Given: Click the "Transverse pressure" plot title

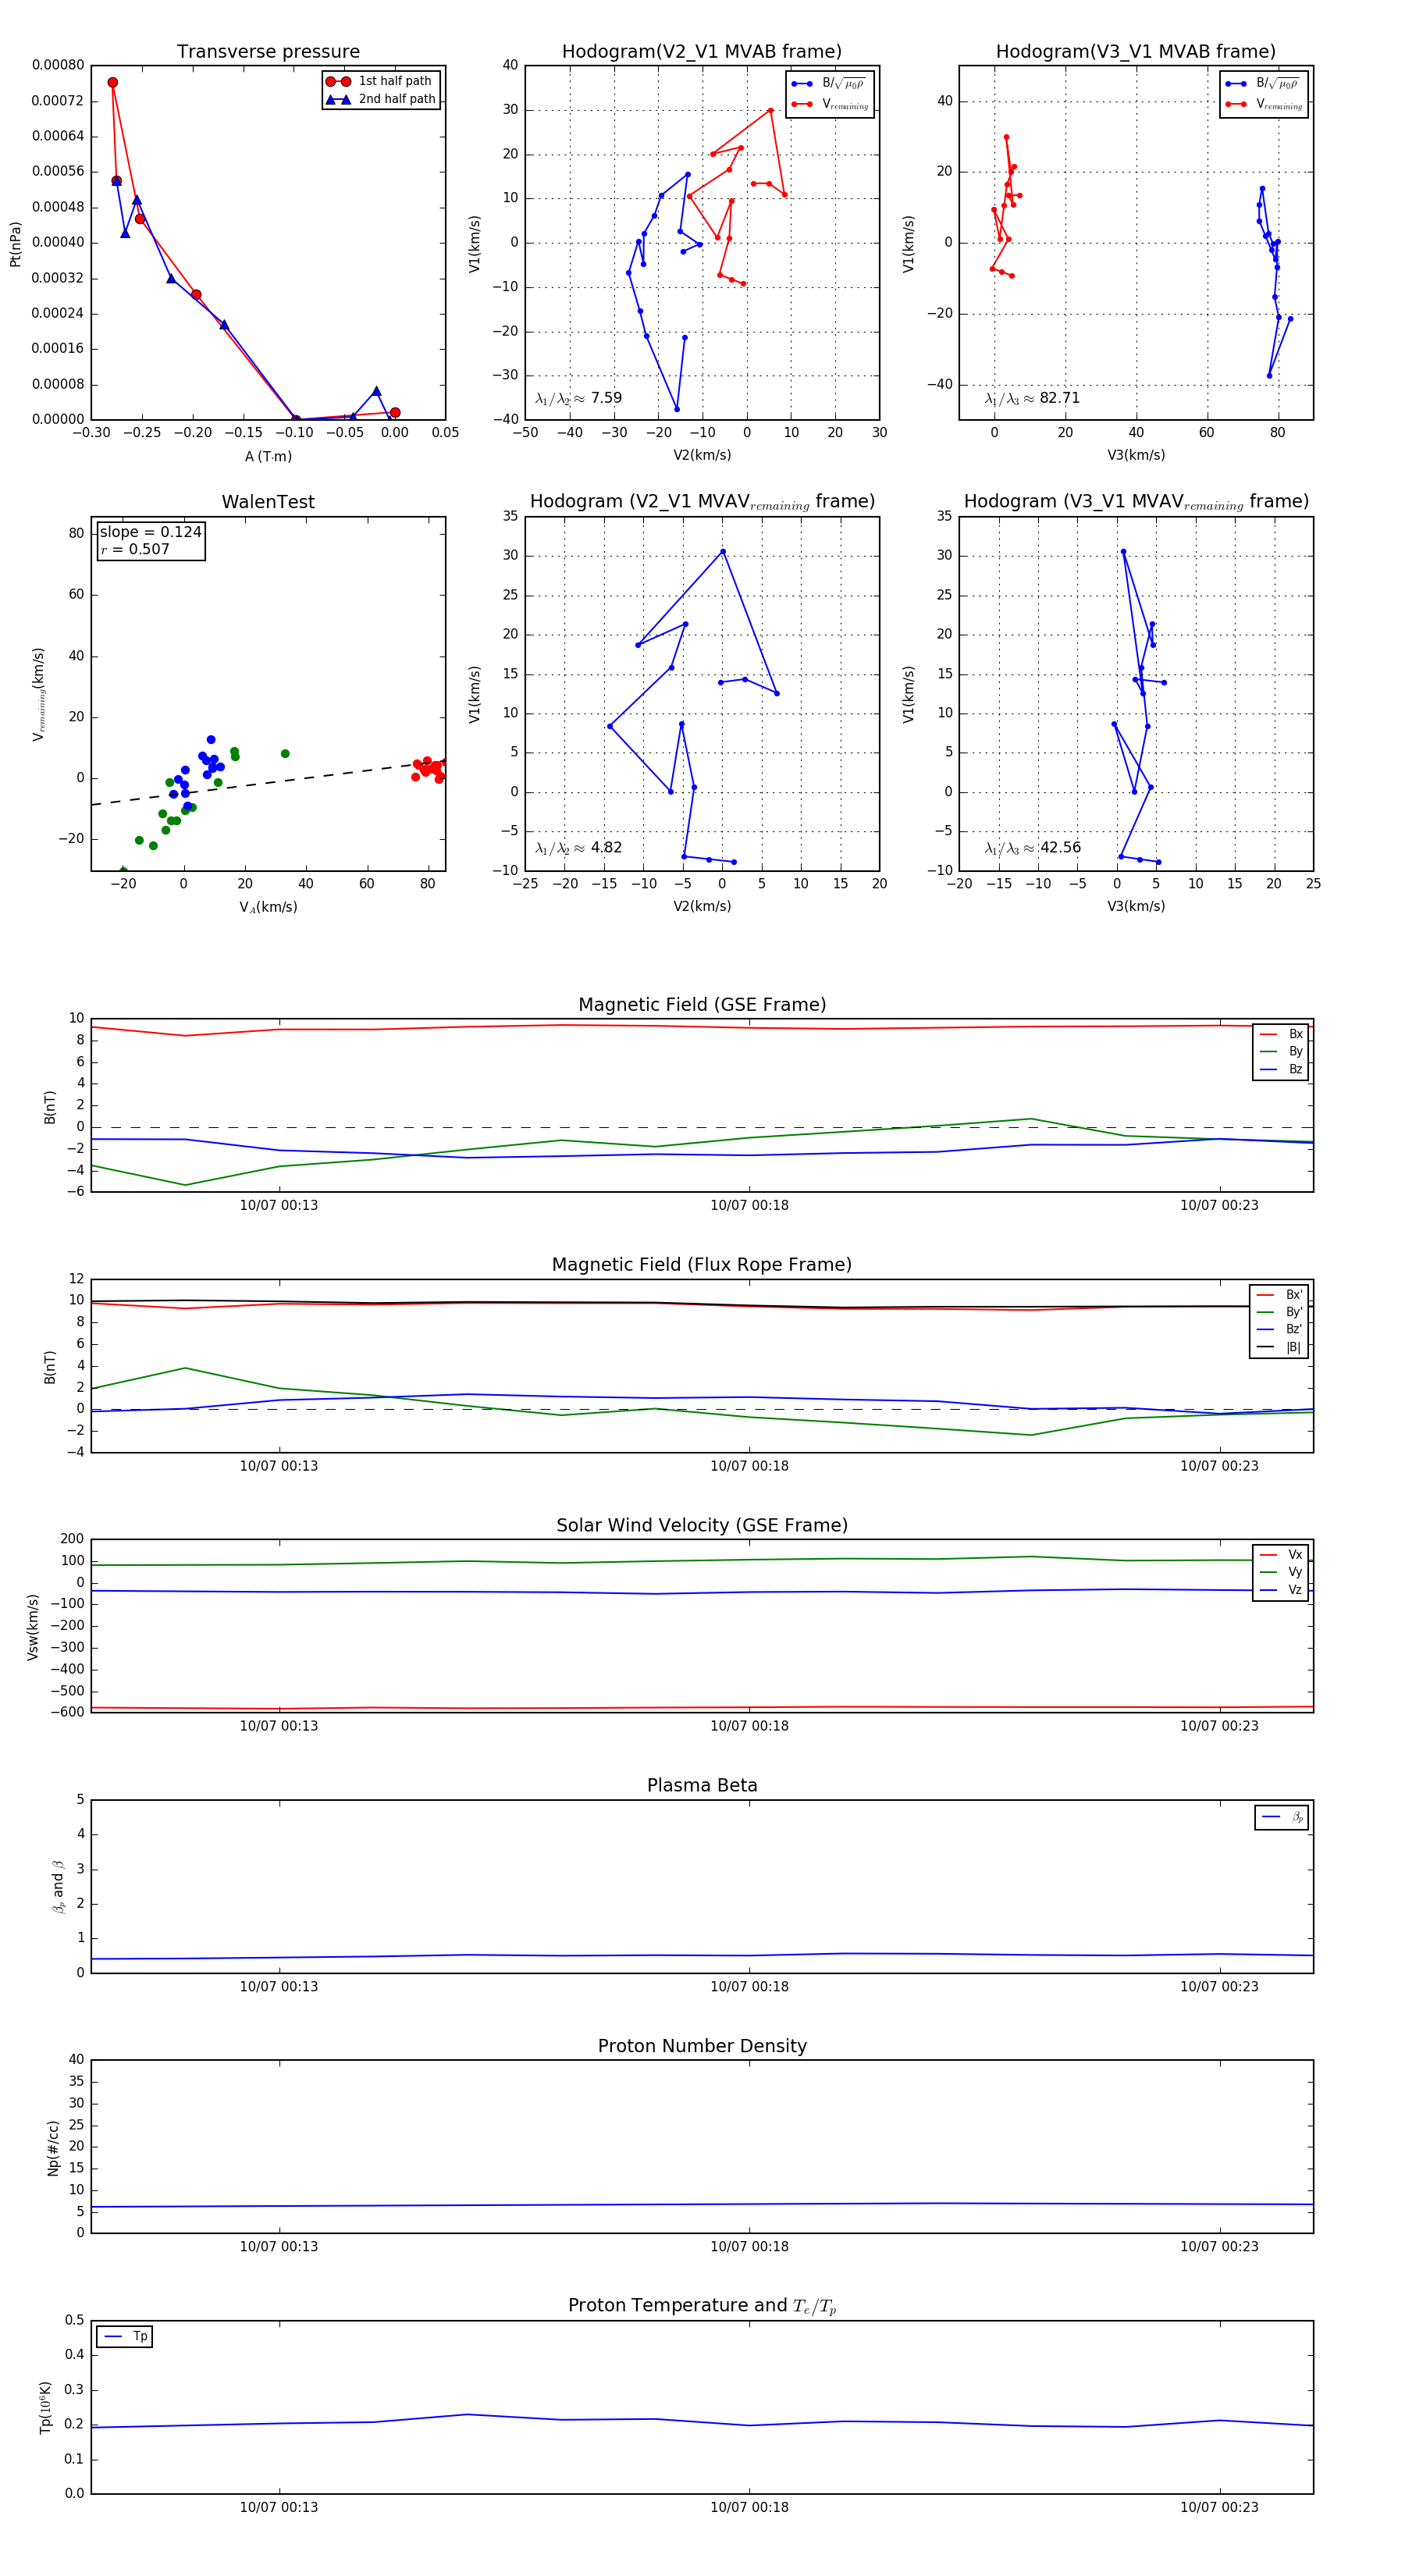Looking at the screenshot, I should click(268, 52).
